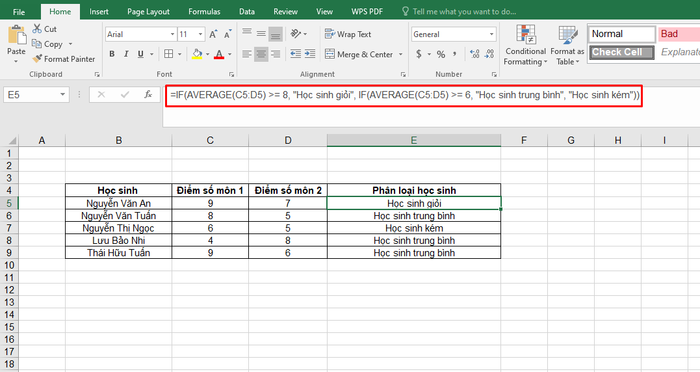Image resolution: width=700 pixels, height=372 pixels.
Task: Open the font size 11 dropdown
Action: (x=200, y=34)
